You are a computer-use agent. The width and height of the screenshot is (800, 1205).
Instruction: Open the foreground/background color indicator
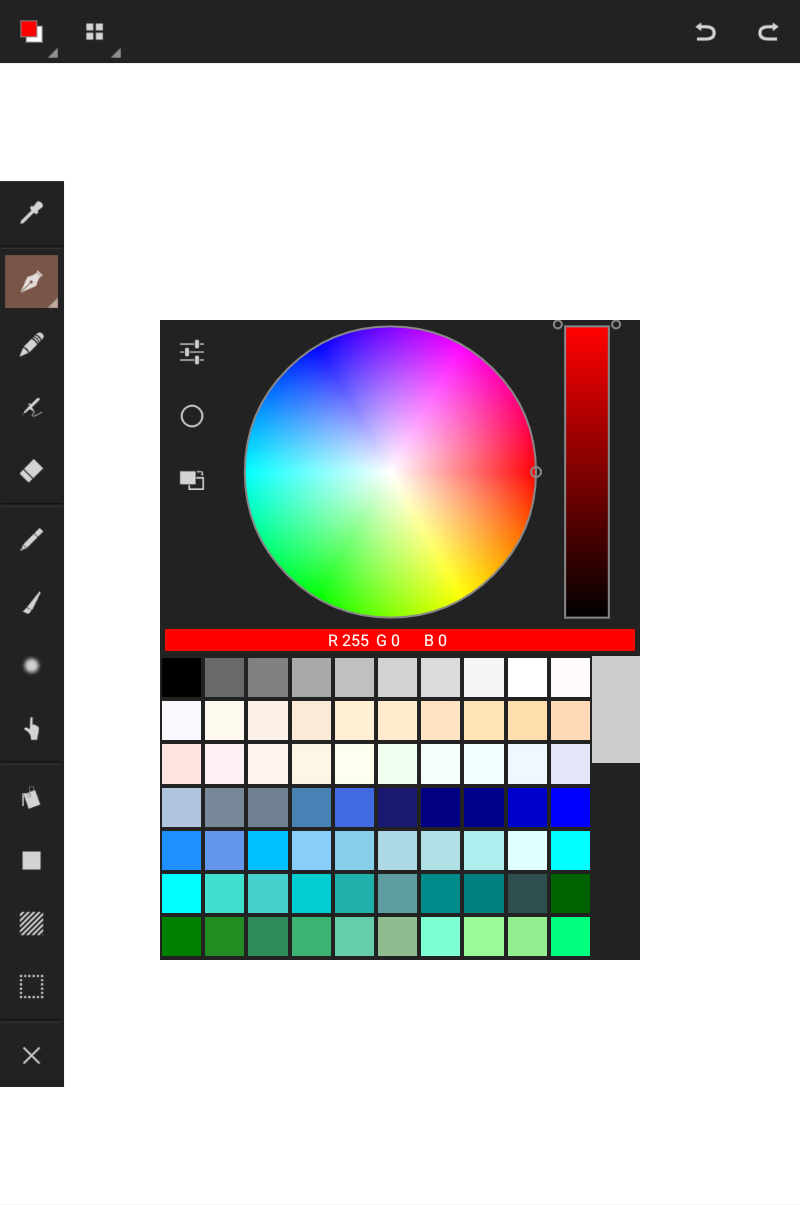[x=32, y=32]
